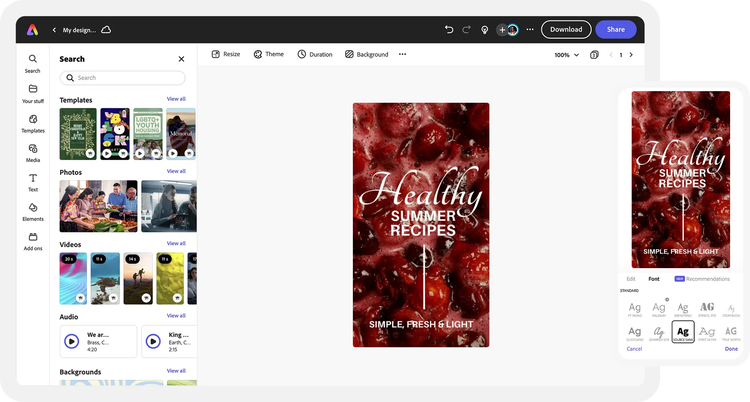The width and height of the screenshot is (750, 402).
Task: Click the Download button
Action: [566, 29]
